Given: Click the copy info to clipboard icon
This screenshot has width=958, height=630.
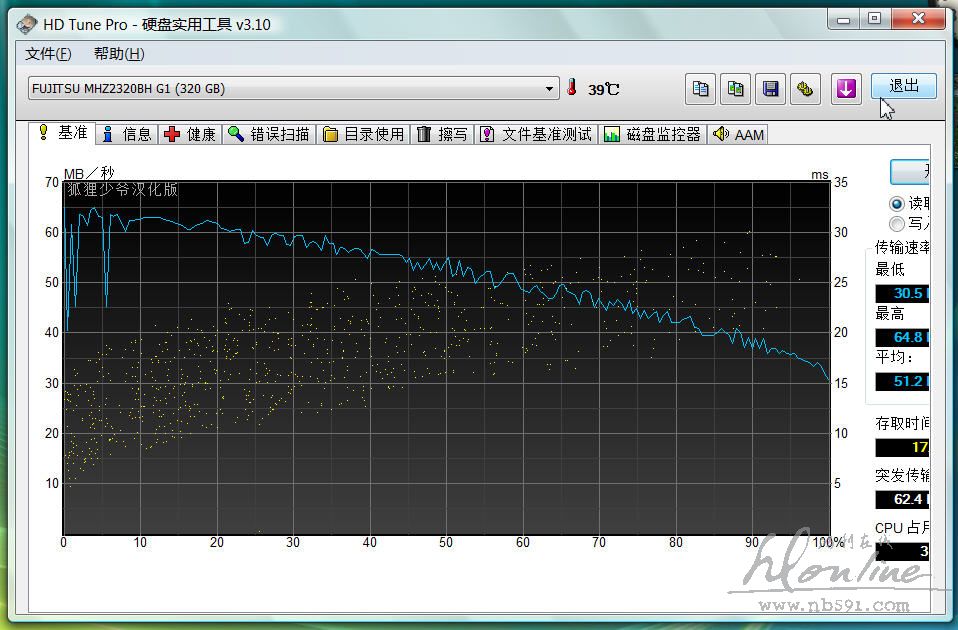Looking at the screenshot, I should coord(701,89).
